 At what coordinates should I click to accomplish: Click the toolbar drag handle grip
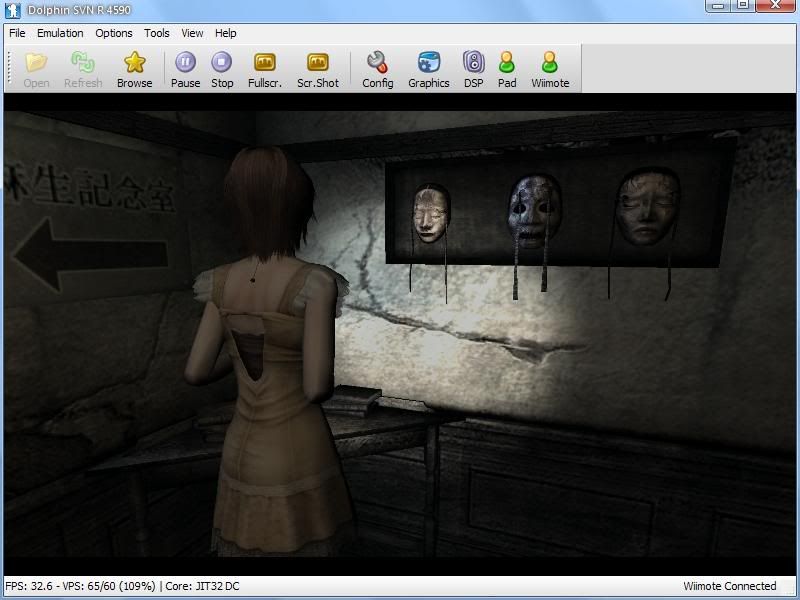[9, 67]
